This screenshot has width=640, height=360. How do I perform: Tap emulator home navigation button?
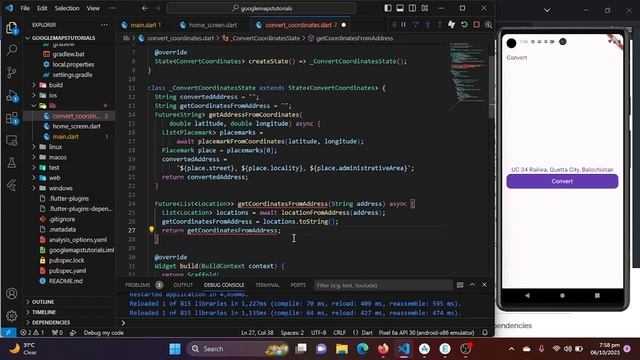coord(562,295)
